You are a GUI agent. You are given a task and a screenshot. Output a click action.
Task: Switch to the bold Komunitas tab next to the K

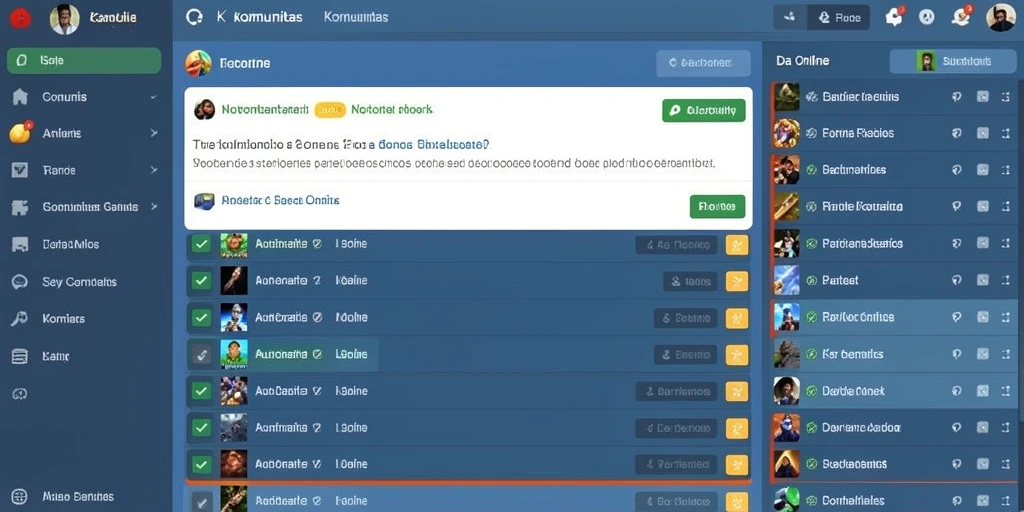click(268, 17)
